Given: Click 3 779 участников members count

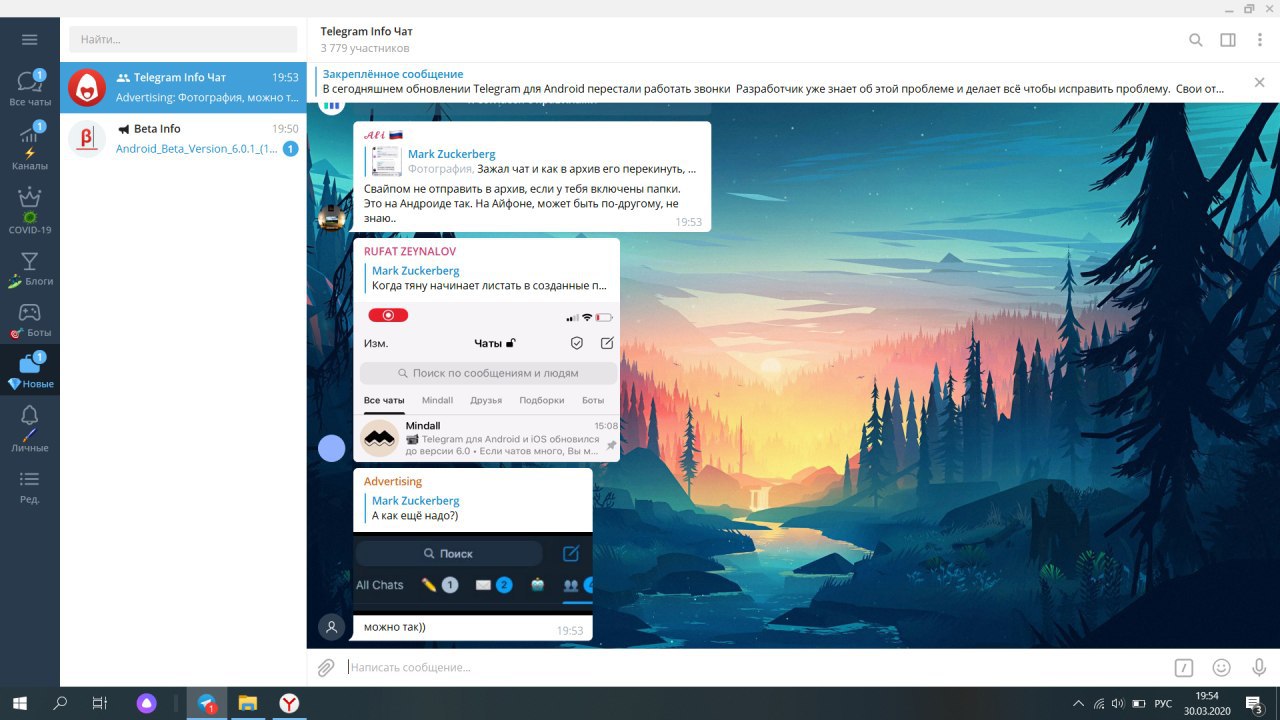Looking at the screenshot, I should 365,48.
